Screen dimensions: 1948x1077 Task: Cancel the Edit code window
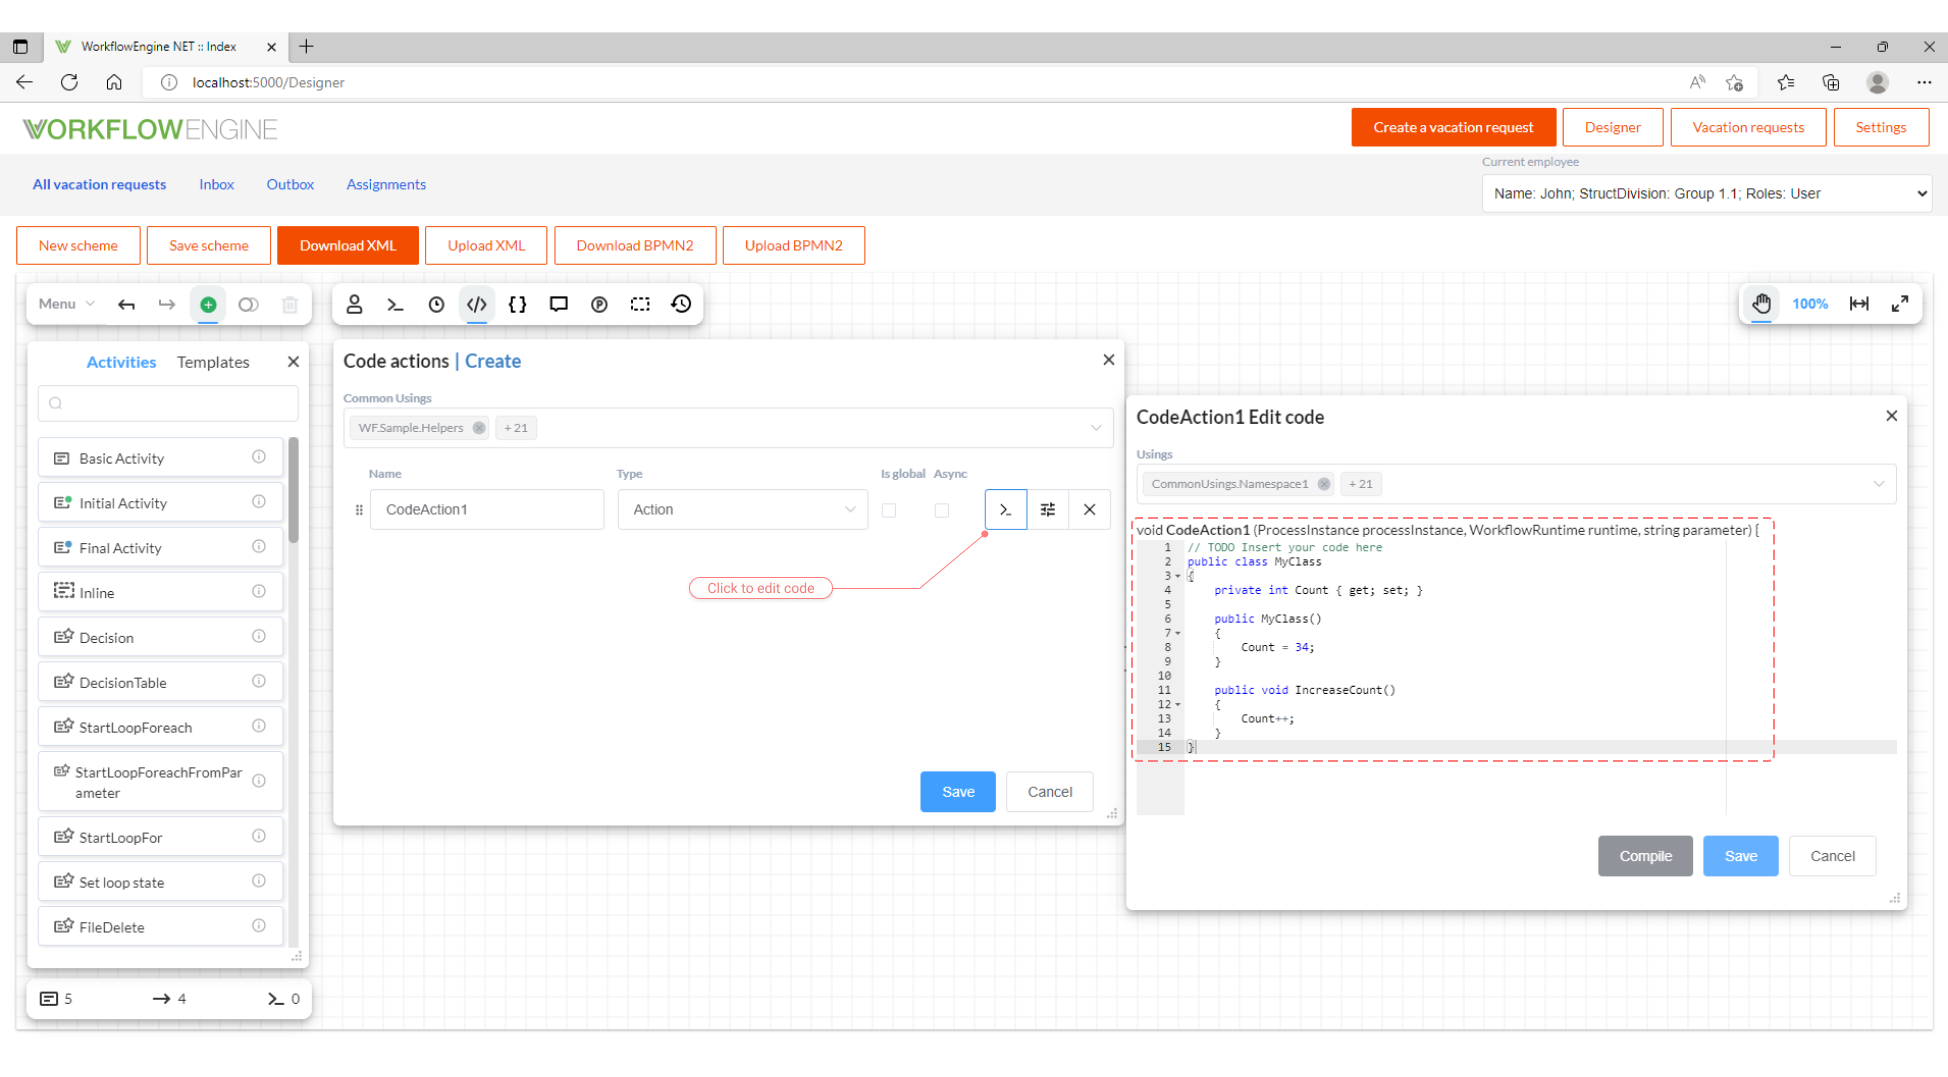pyautogui.click(x=1832, y=856)
